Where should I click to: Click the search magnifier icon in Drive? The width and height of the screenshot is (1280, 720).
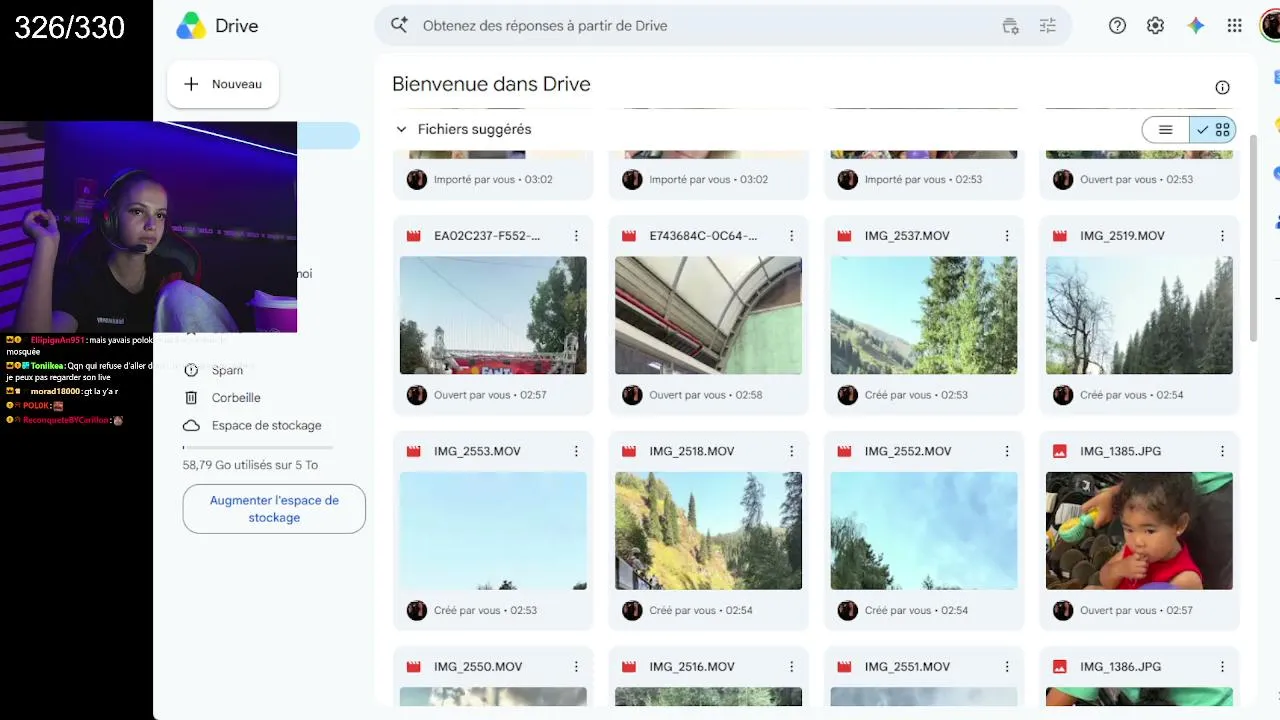[399, 26]
